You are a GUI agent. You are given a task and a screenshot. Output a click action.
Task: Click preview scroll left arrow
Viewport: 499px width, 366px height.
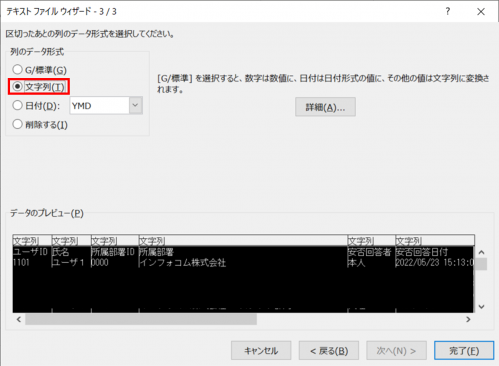tap(19, 319)
